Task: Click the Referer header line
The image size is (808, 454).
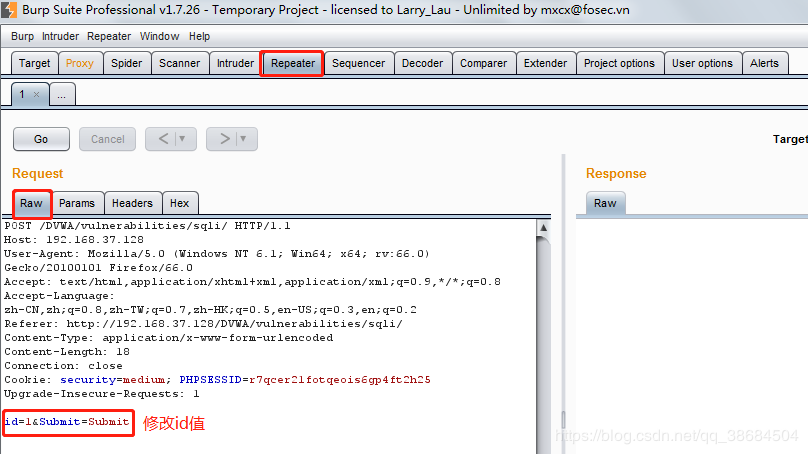Action: point(204,324)
